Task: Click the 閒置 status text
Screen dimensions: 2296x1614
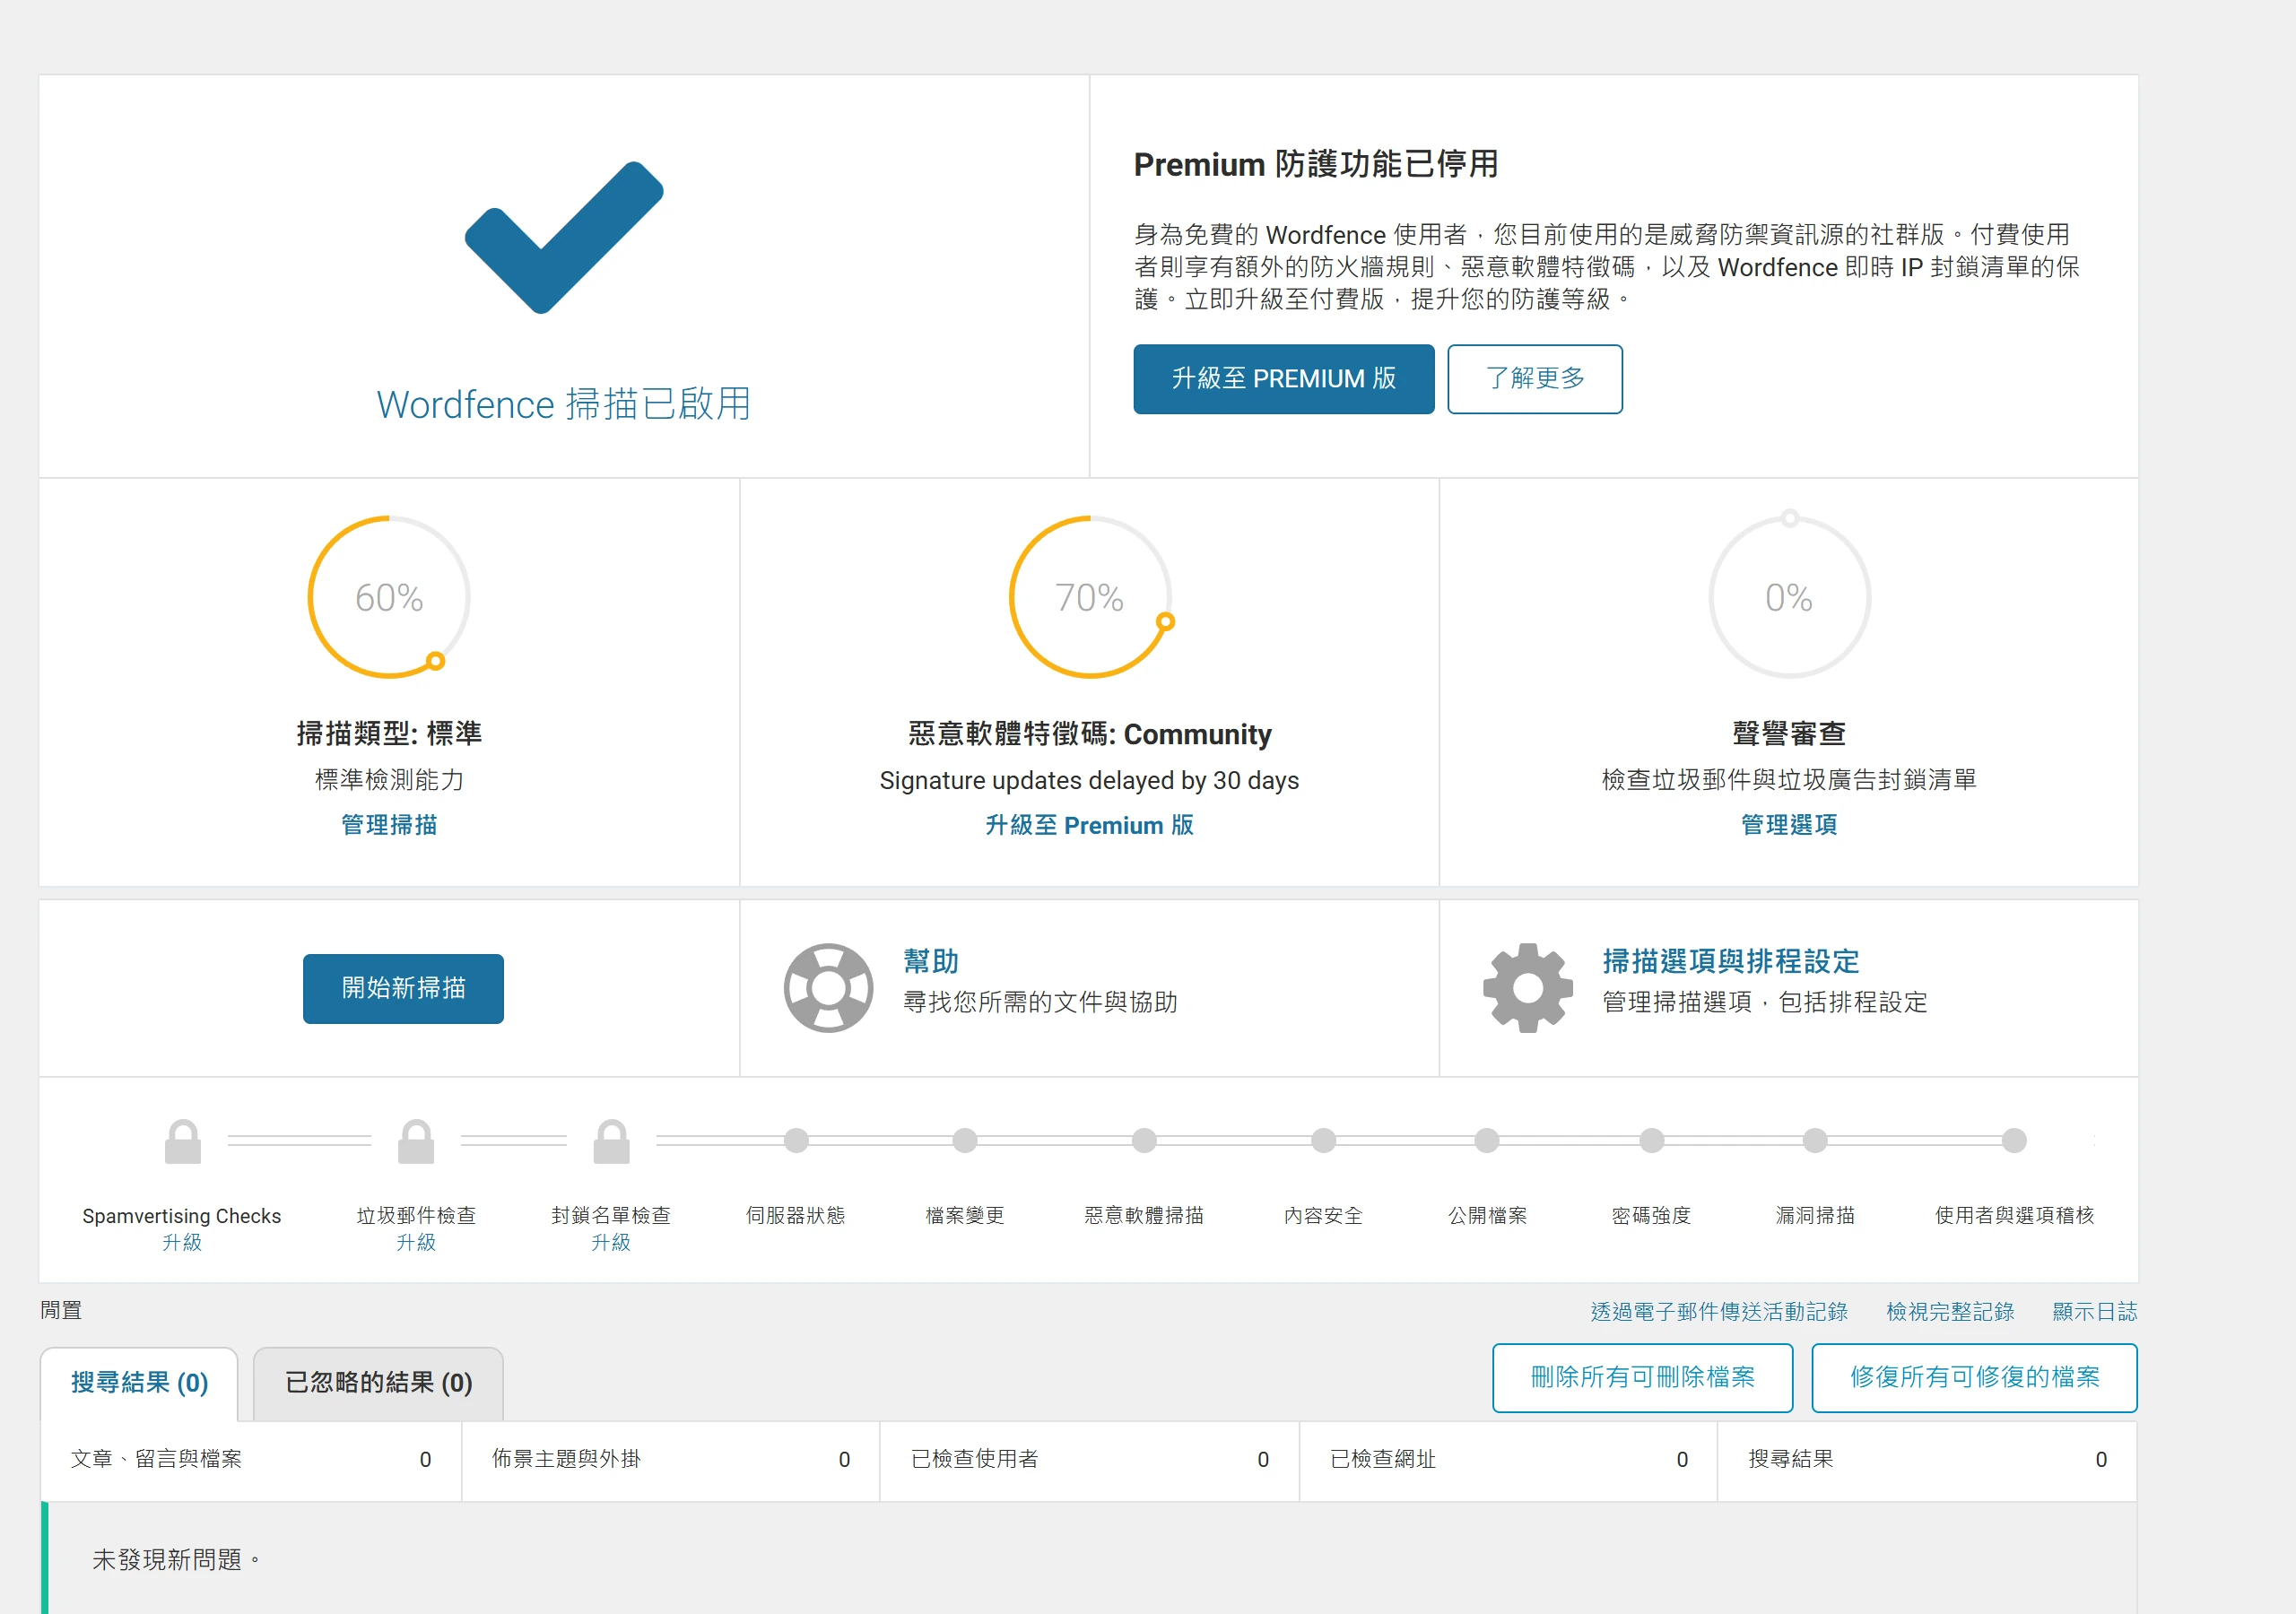Action: pyautogui.click(x=61, y=1310)
